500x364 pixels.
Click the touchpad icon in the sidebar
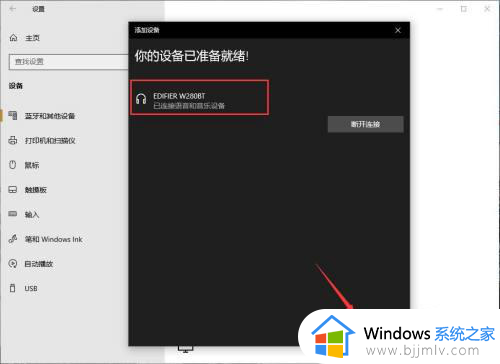click(x=13, y=190)
